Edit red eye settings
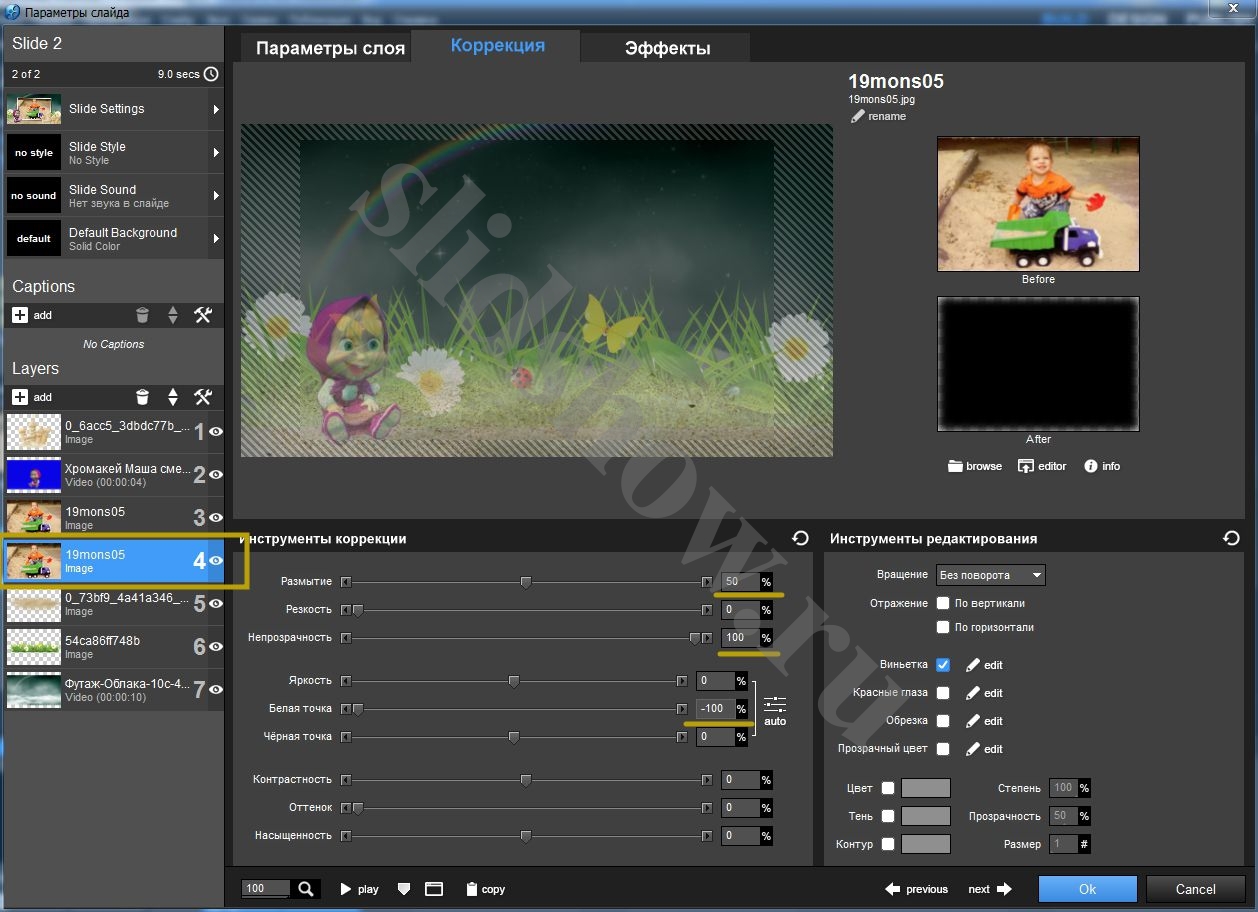Image resolution: width=1258 pixels, height=912 pixels. 984,693
